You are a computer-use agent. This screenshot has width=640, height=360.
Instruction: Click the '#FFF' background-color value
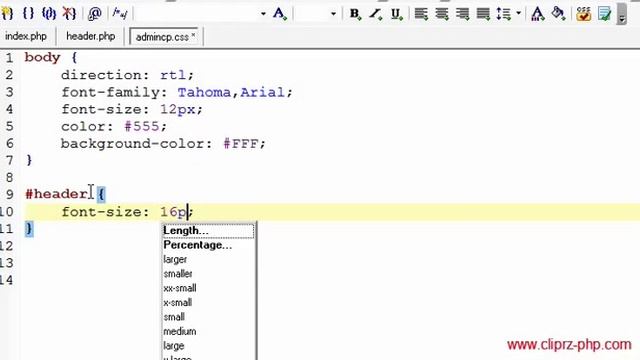[x=240, y=144]
